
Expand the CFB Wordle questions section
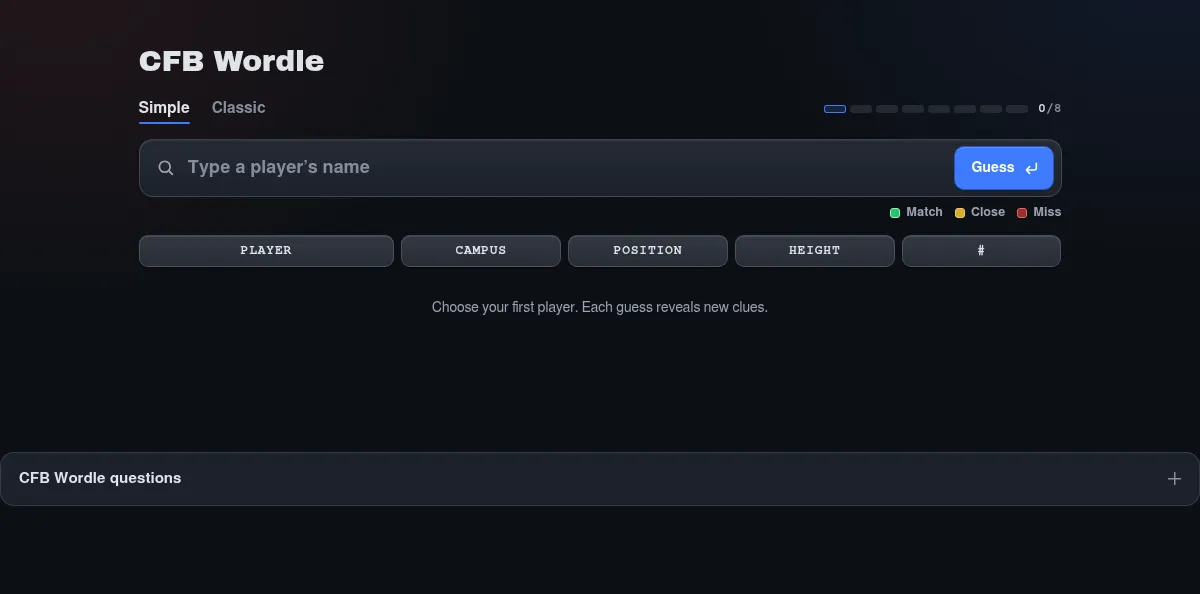tap(600, 479)
